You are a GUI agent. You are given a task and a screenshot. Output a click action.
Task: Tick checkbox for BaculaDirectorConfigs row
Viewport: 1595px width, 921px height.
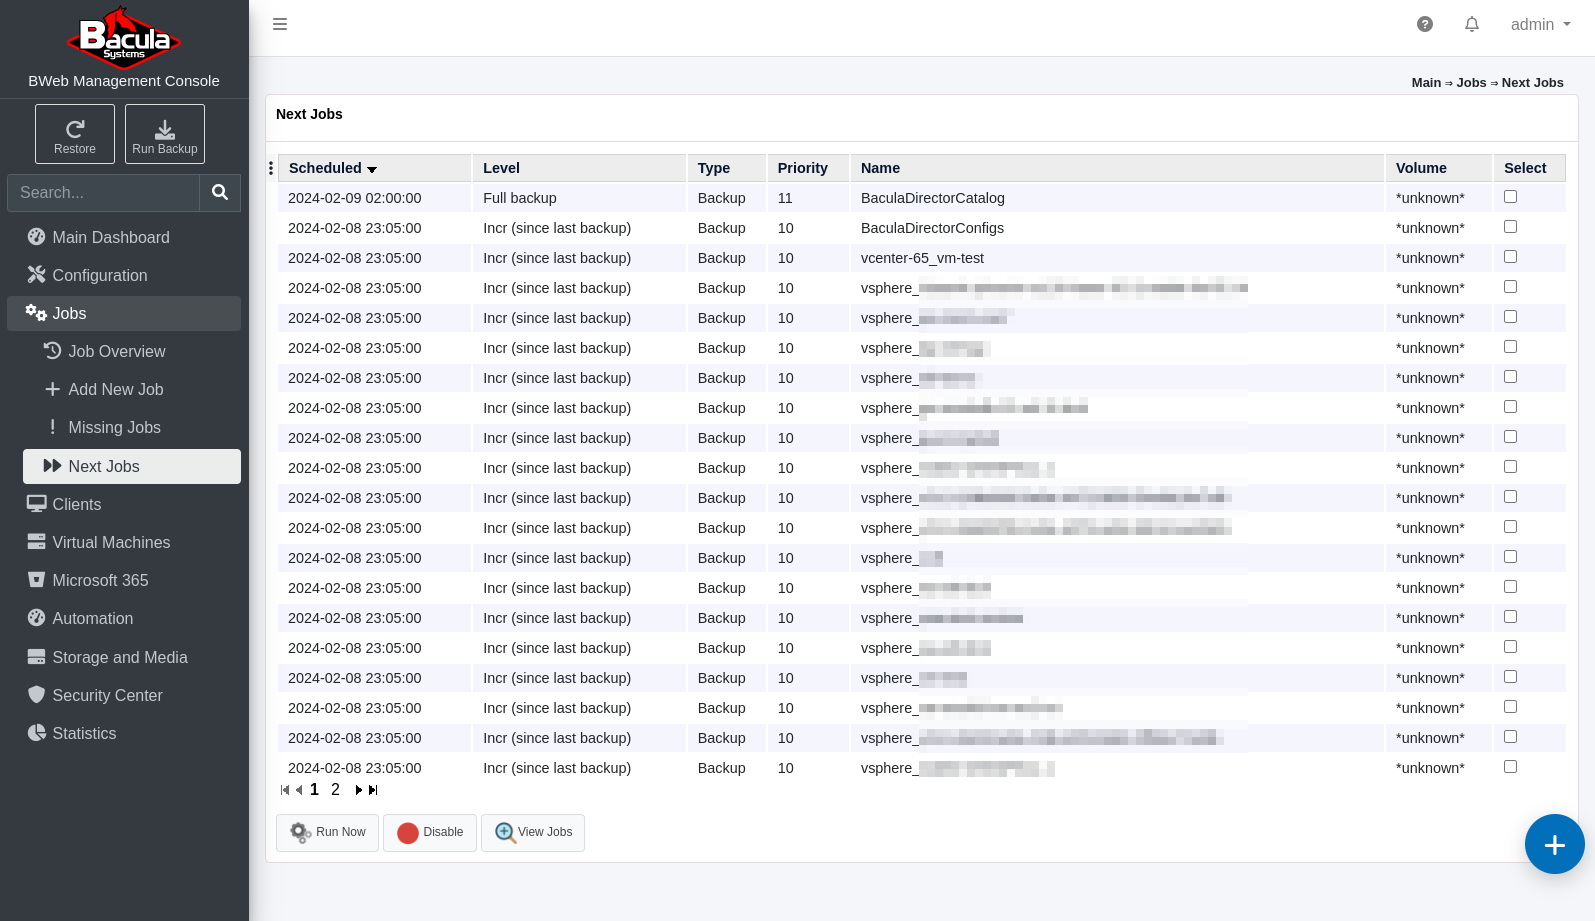(x=1510, y=227)
